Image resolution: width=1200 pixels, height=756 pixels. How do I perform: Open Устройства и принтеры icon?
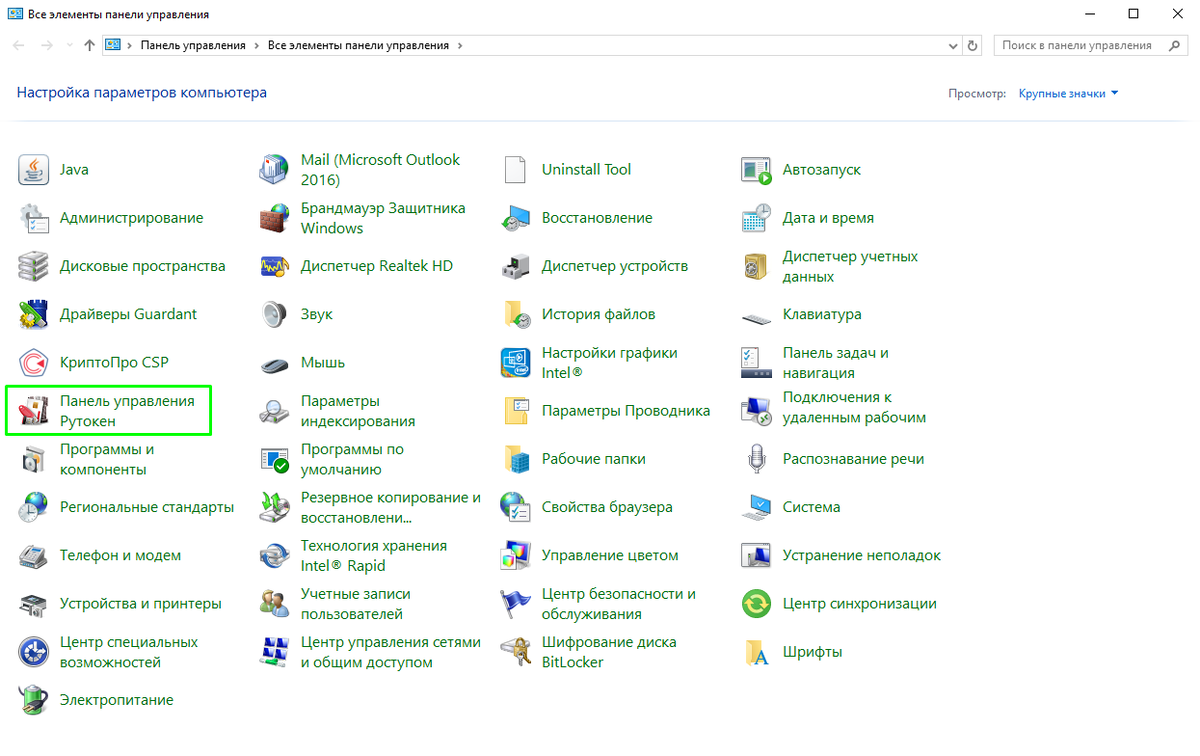click(34, 604)
